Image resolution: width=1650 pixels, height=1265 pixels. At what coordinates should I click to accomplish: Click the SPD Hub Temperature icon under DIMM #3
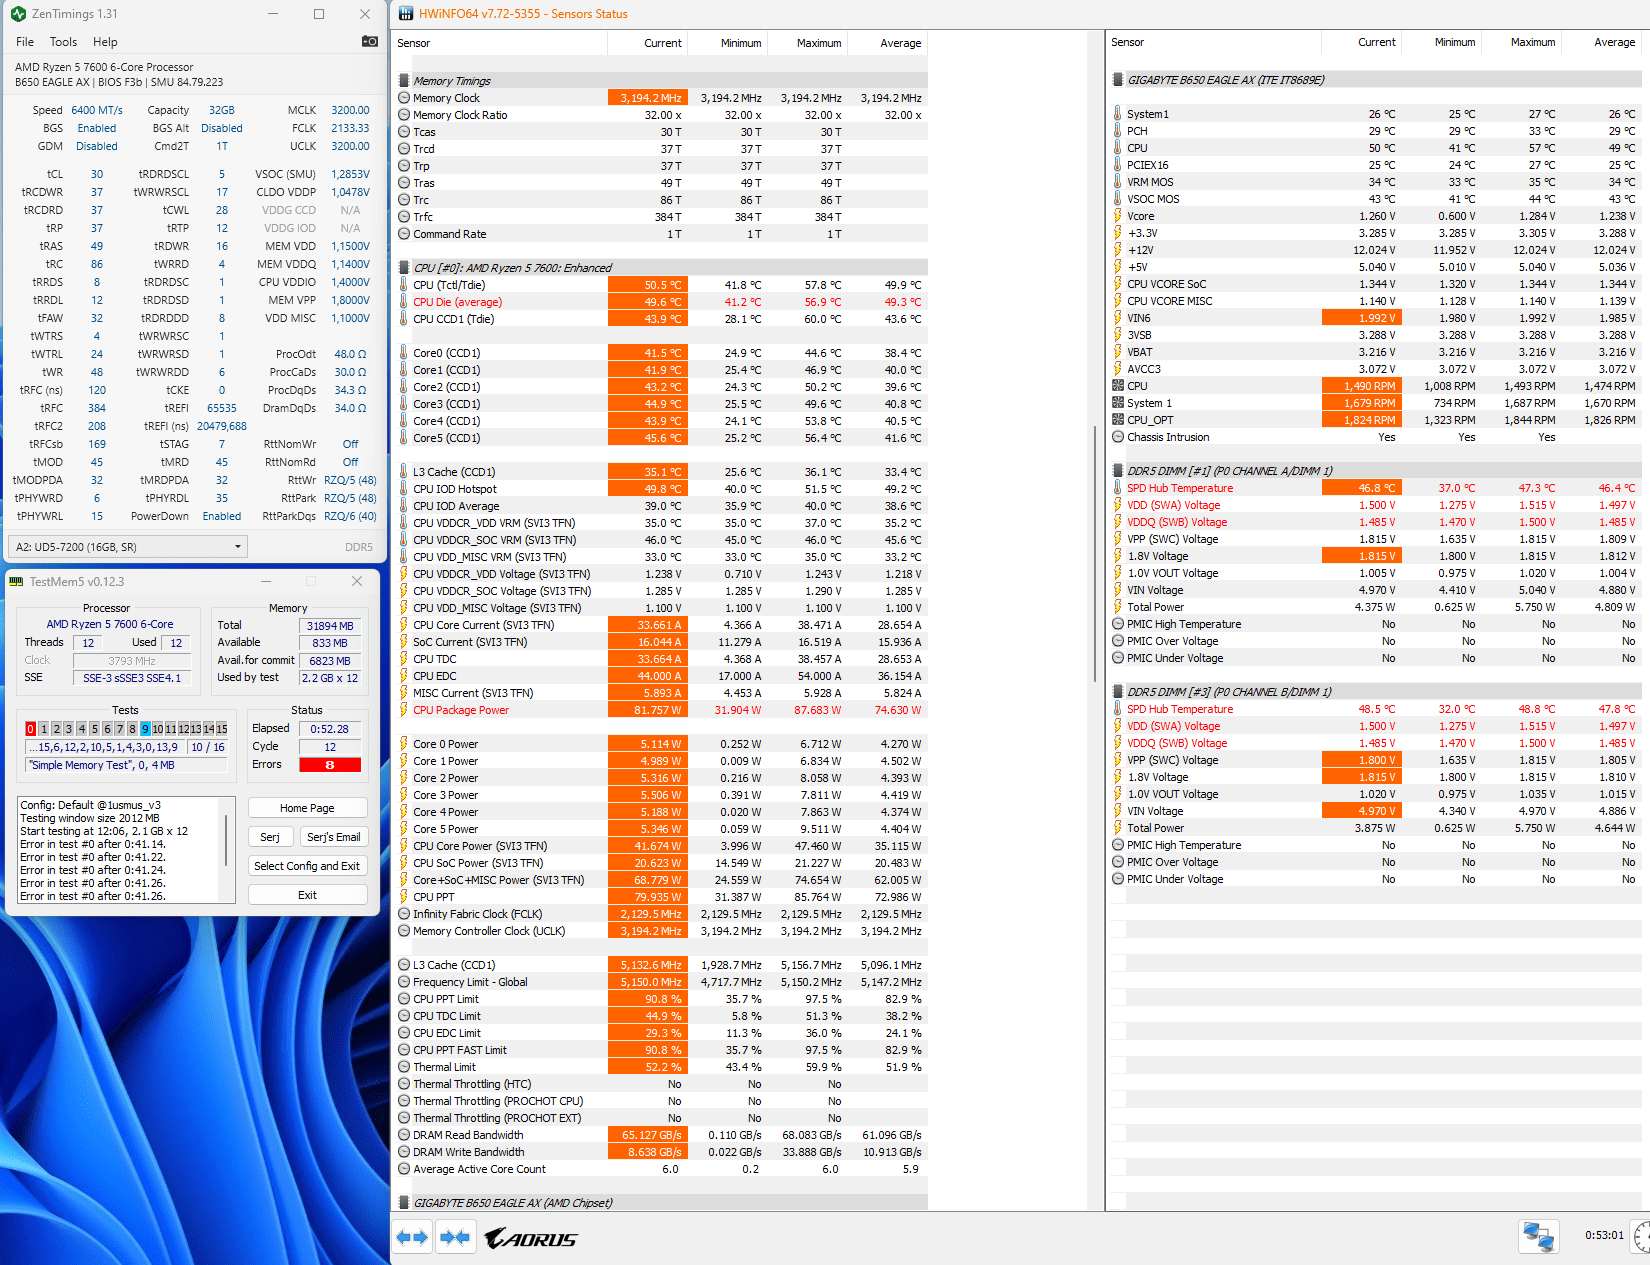coord(1118,709)
